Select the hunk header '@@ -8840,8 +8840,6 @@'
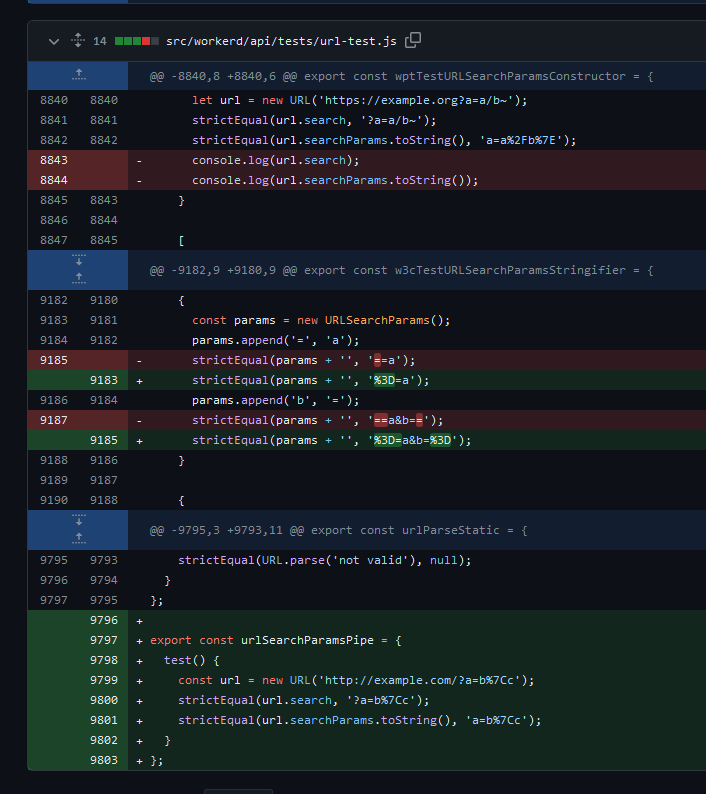The width and height of the screenshot is (706, 794). pos(222,76)
